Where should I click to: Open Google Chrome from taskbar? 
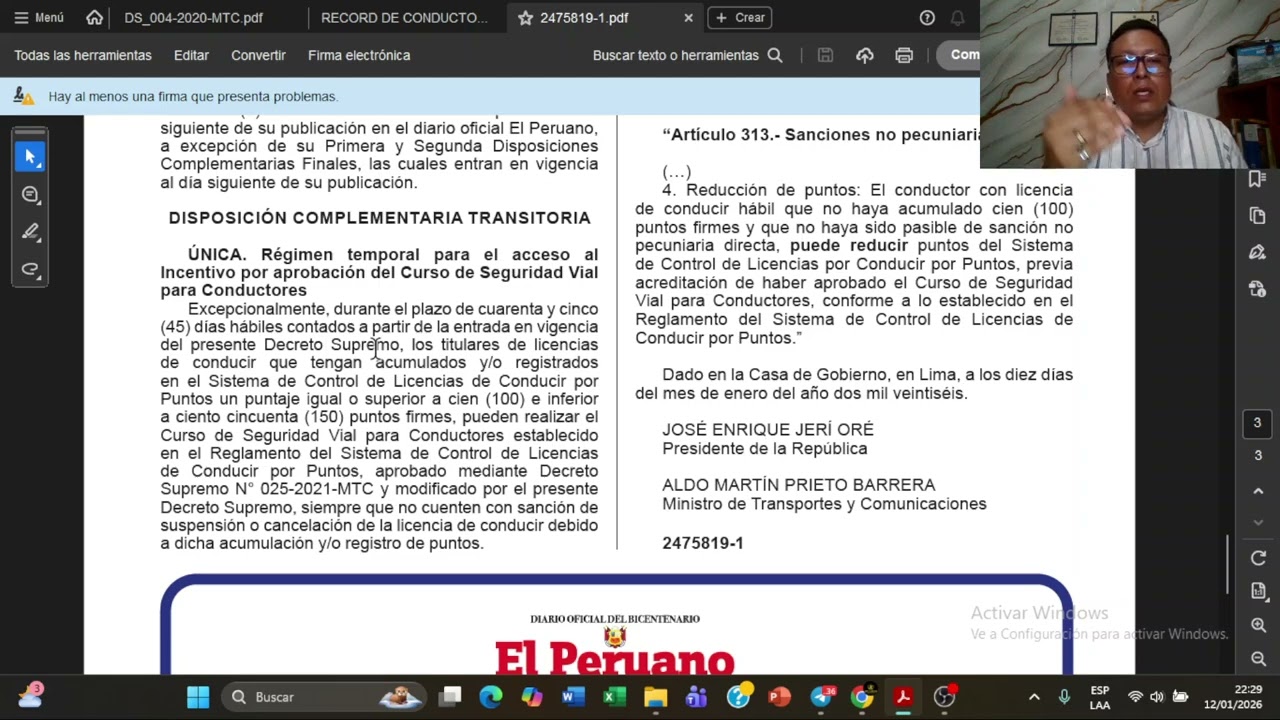click(862, 697)
